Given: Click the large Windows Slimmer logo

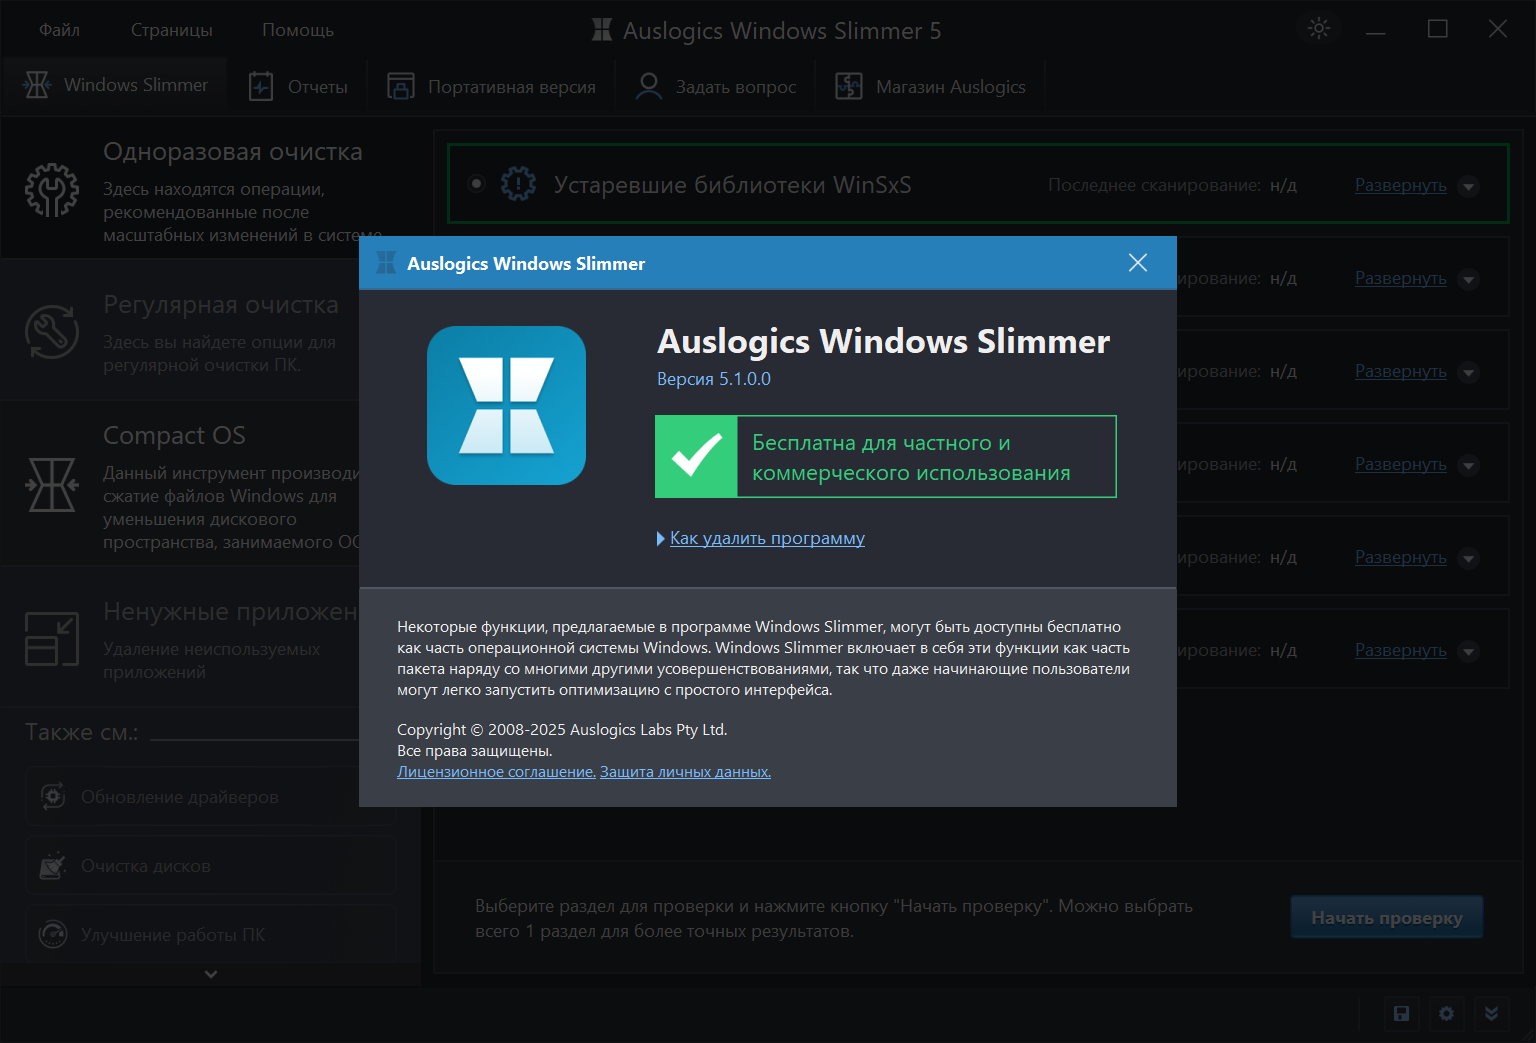Looking at the screenshot, I should point(506,405).
